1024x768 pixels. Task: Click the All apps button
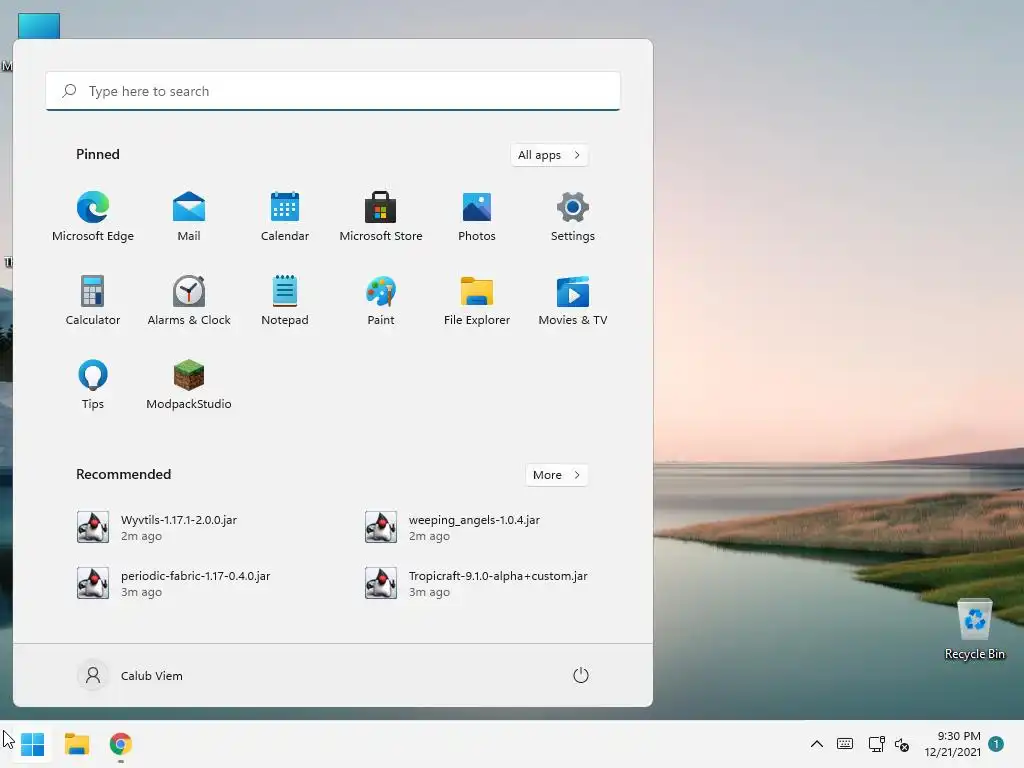click(x=549, y=155)
